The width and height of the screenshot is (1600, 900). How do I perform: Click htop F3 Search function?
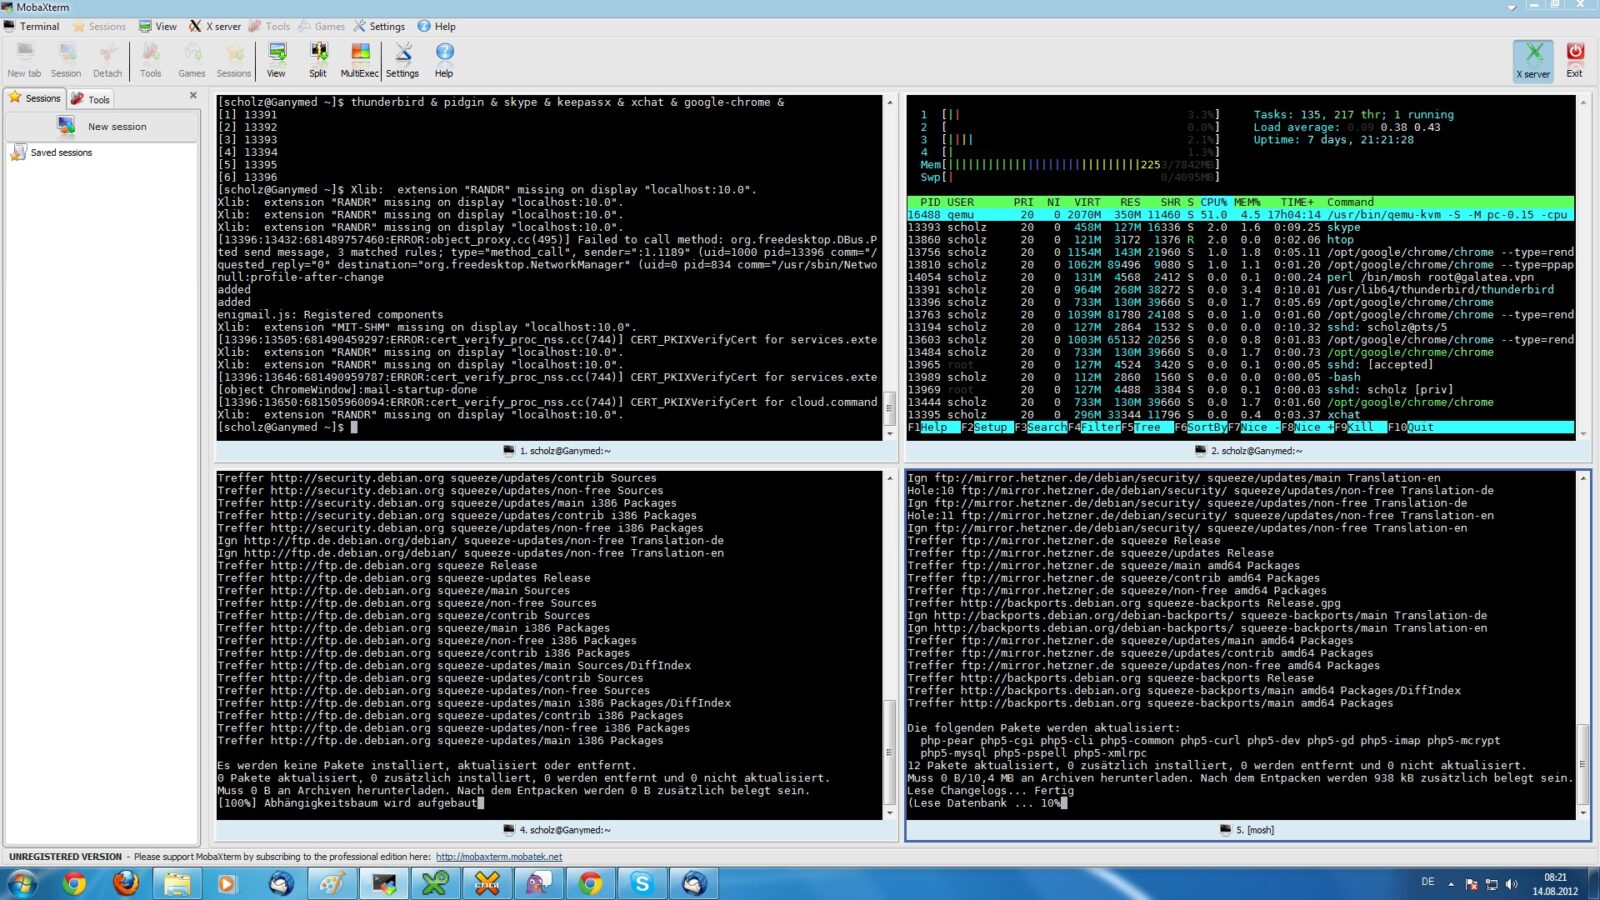pos(1041,427)
